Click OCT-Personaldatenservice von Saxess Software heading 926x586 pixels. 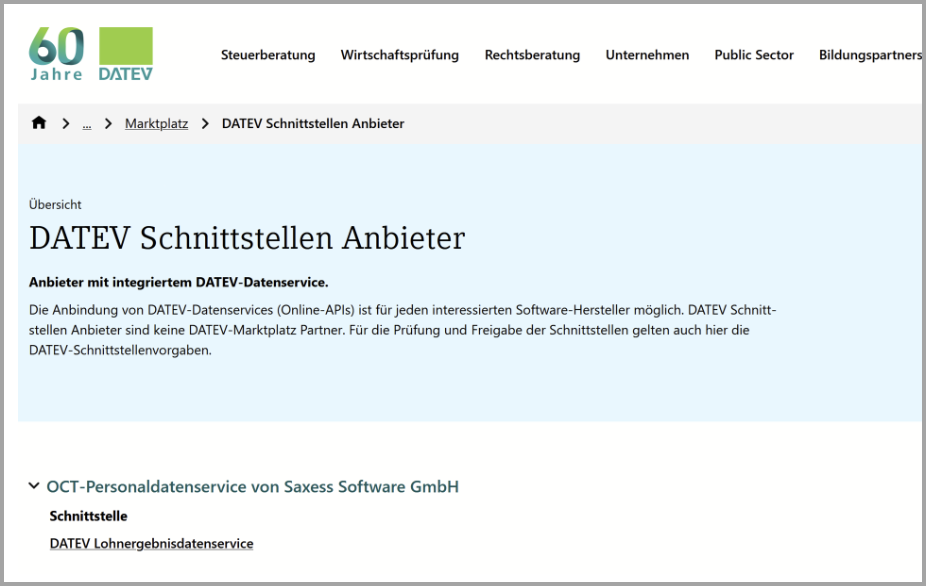(253, 487)
